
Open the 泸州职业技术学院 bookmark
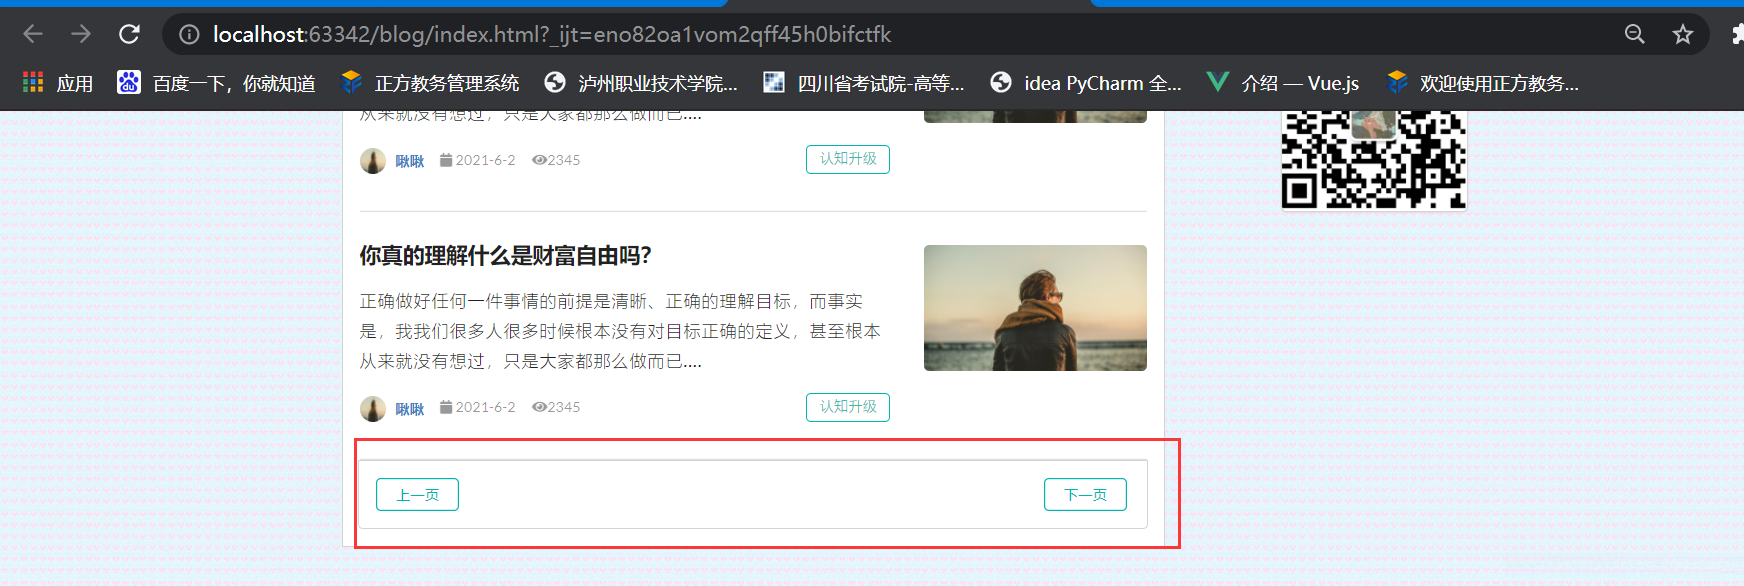coord(641,83)
